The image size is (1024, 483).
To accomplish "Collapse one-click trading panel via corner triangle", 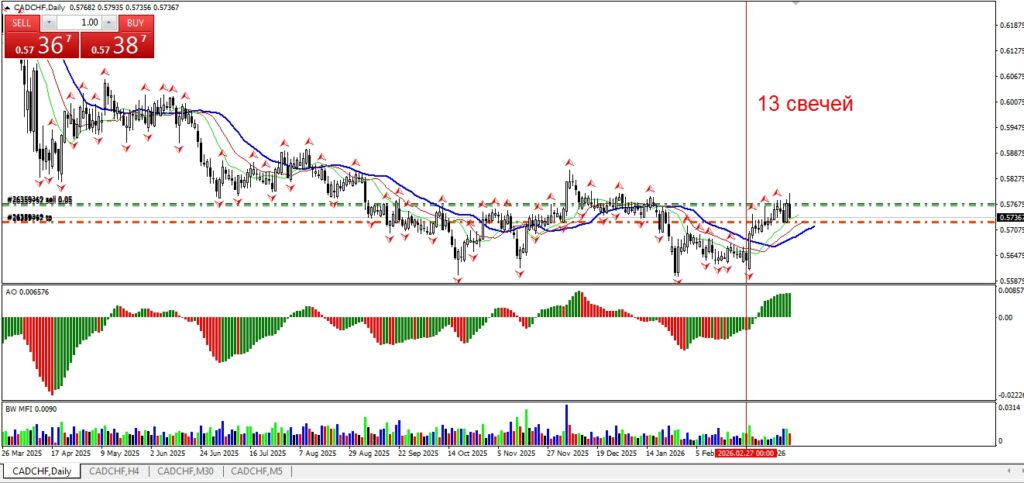I will 7,7.
